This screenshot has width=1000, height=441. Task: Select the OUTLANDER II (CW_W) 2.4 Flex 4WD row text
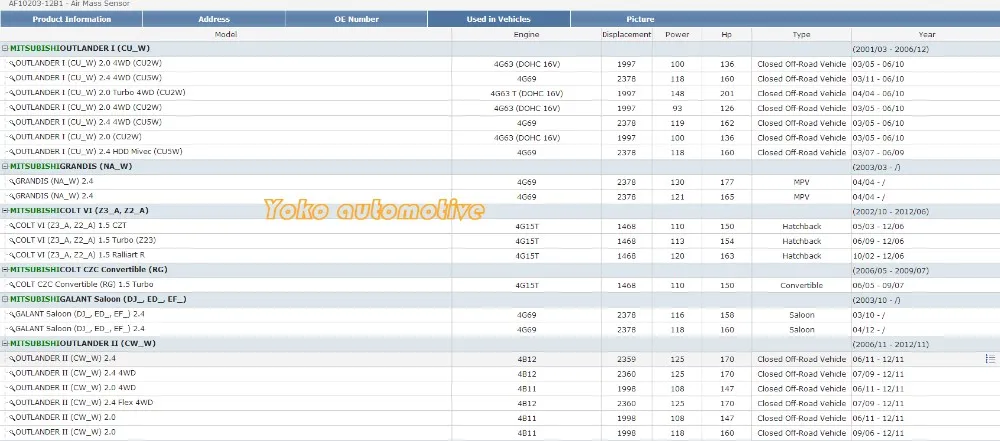coord(84,403)
